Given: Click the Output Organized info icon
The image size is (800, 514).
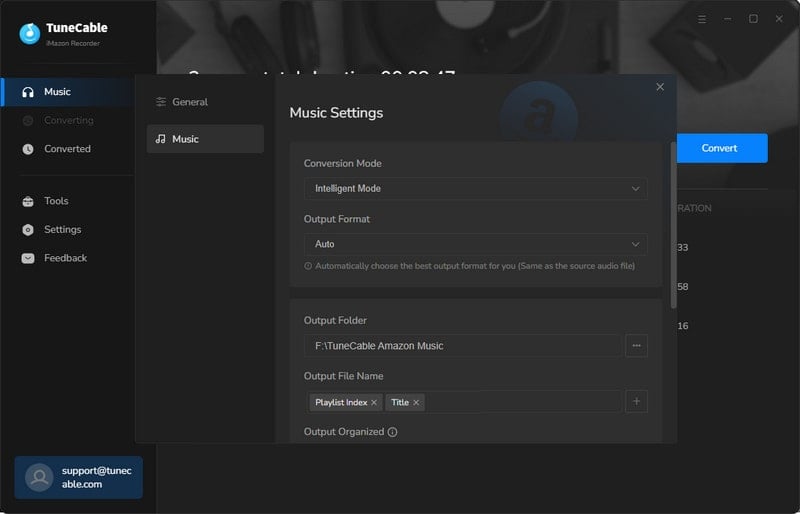Looking at the screenshot, I should pyautogui.click(x=392, y=432).
